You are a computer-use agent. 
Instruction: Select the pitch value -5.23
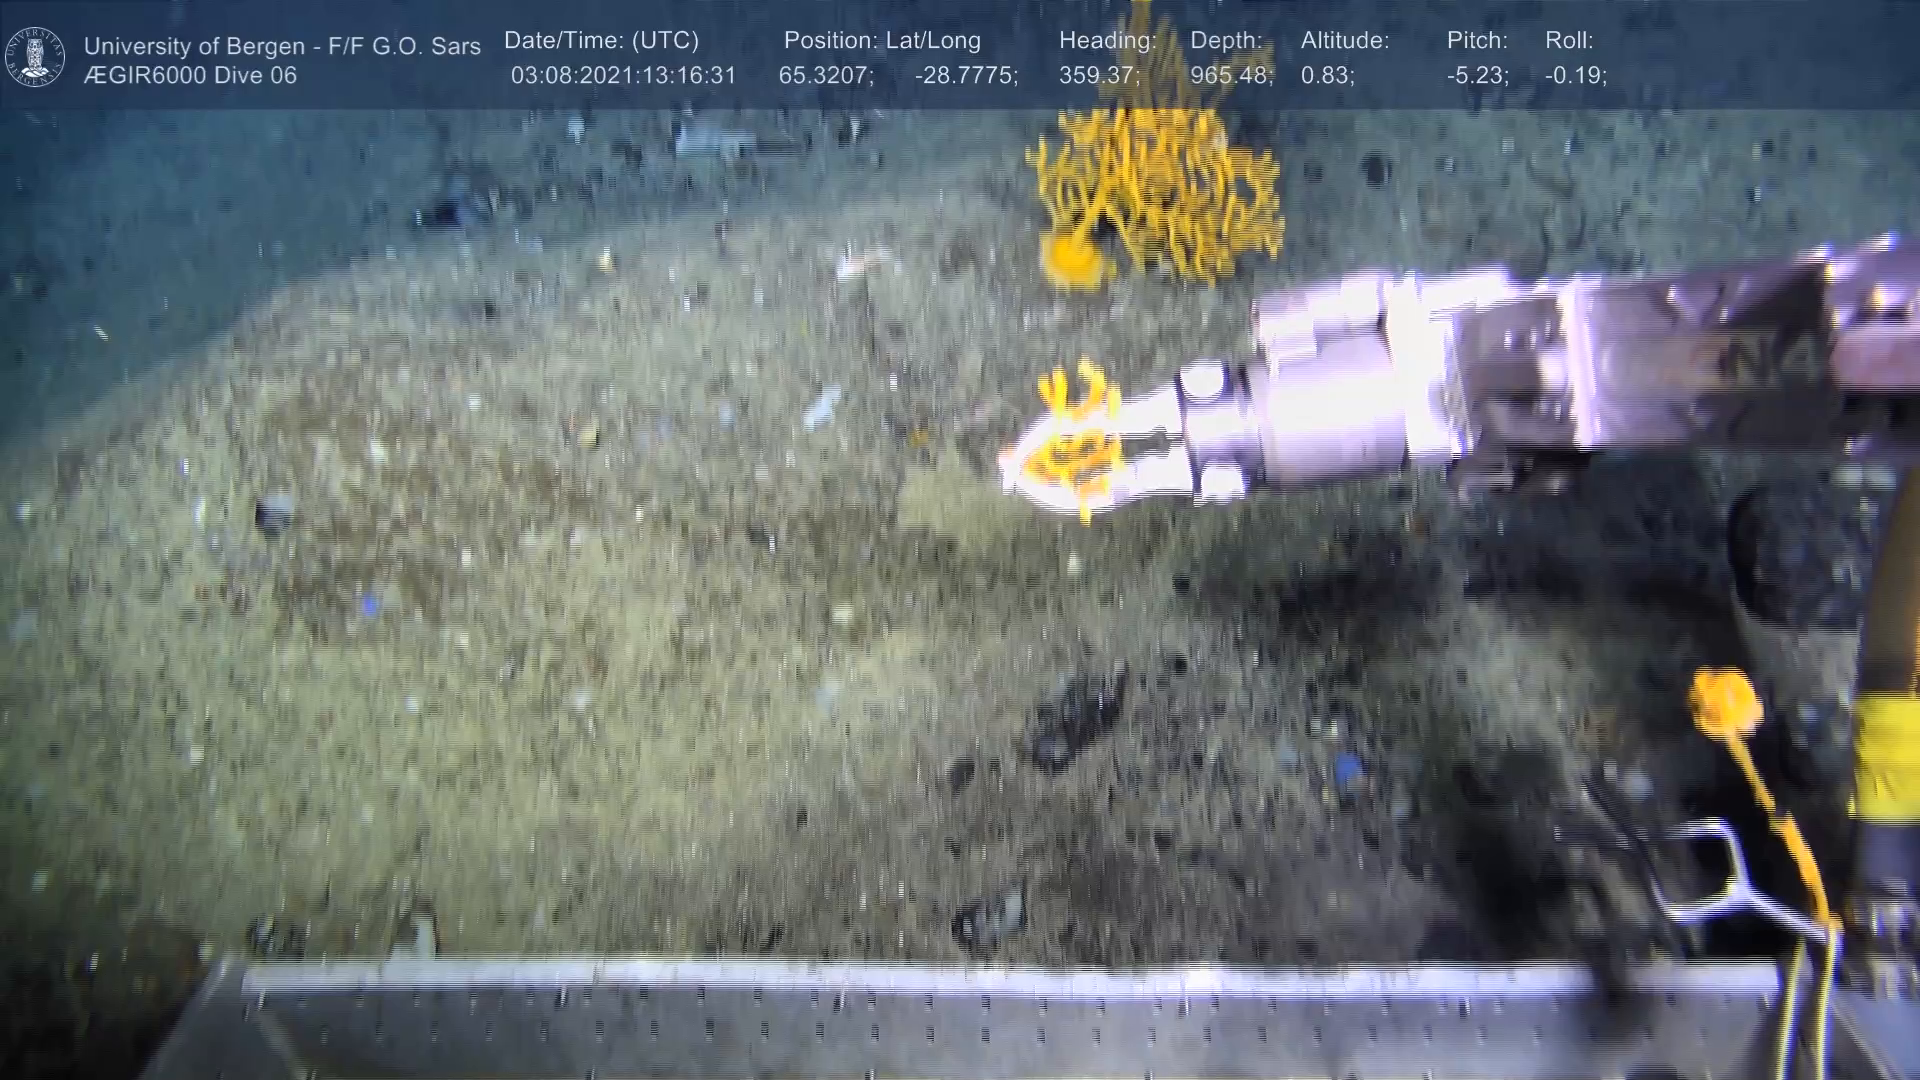pos(1477,76)
